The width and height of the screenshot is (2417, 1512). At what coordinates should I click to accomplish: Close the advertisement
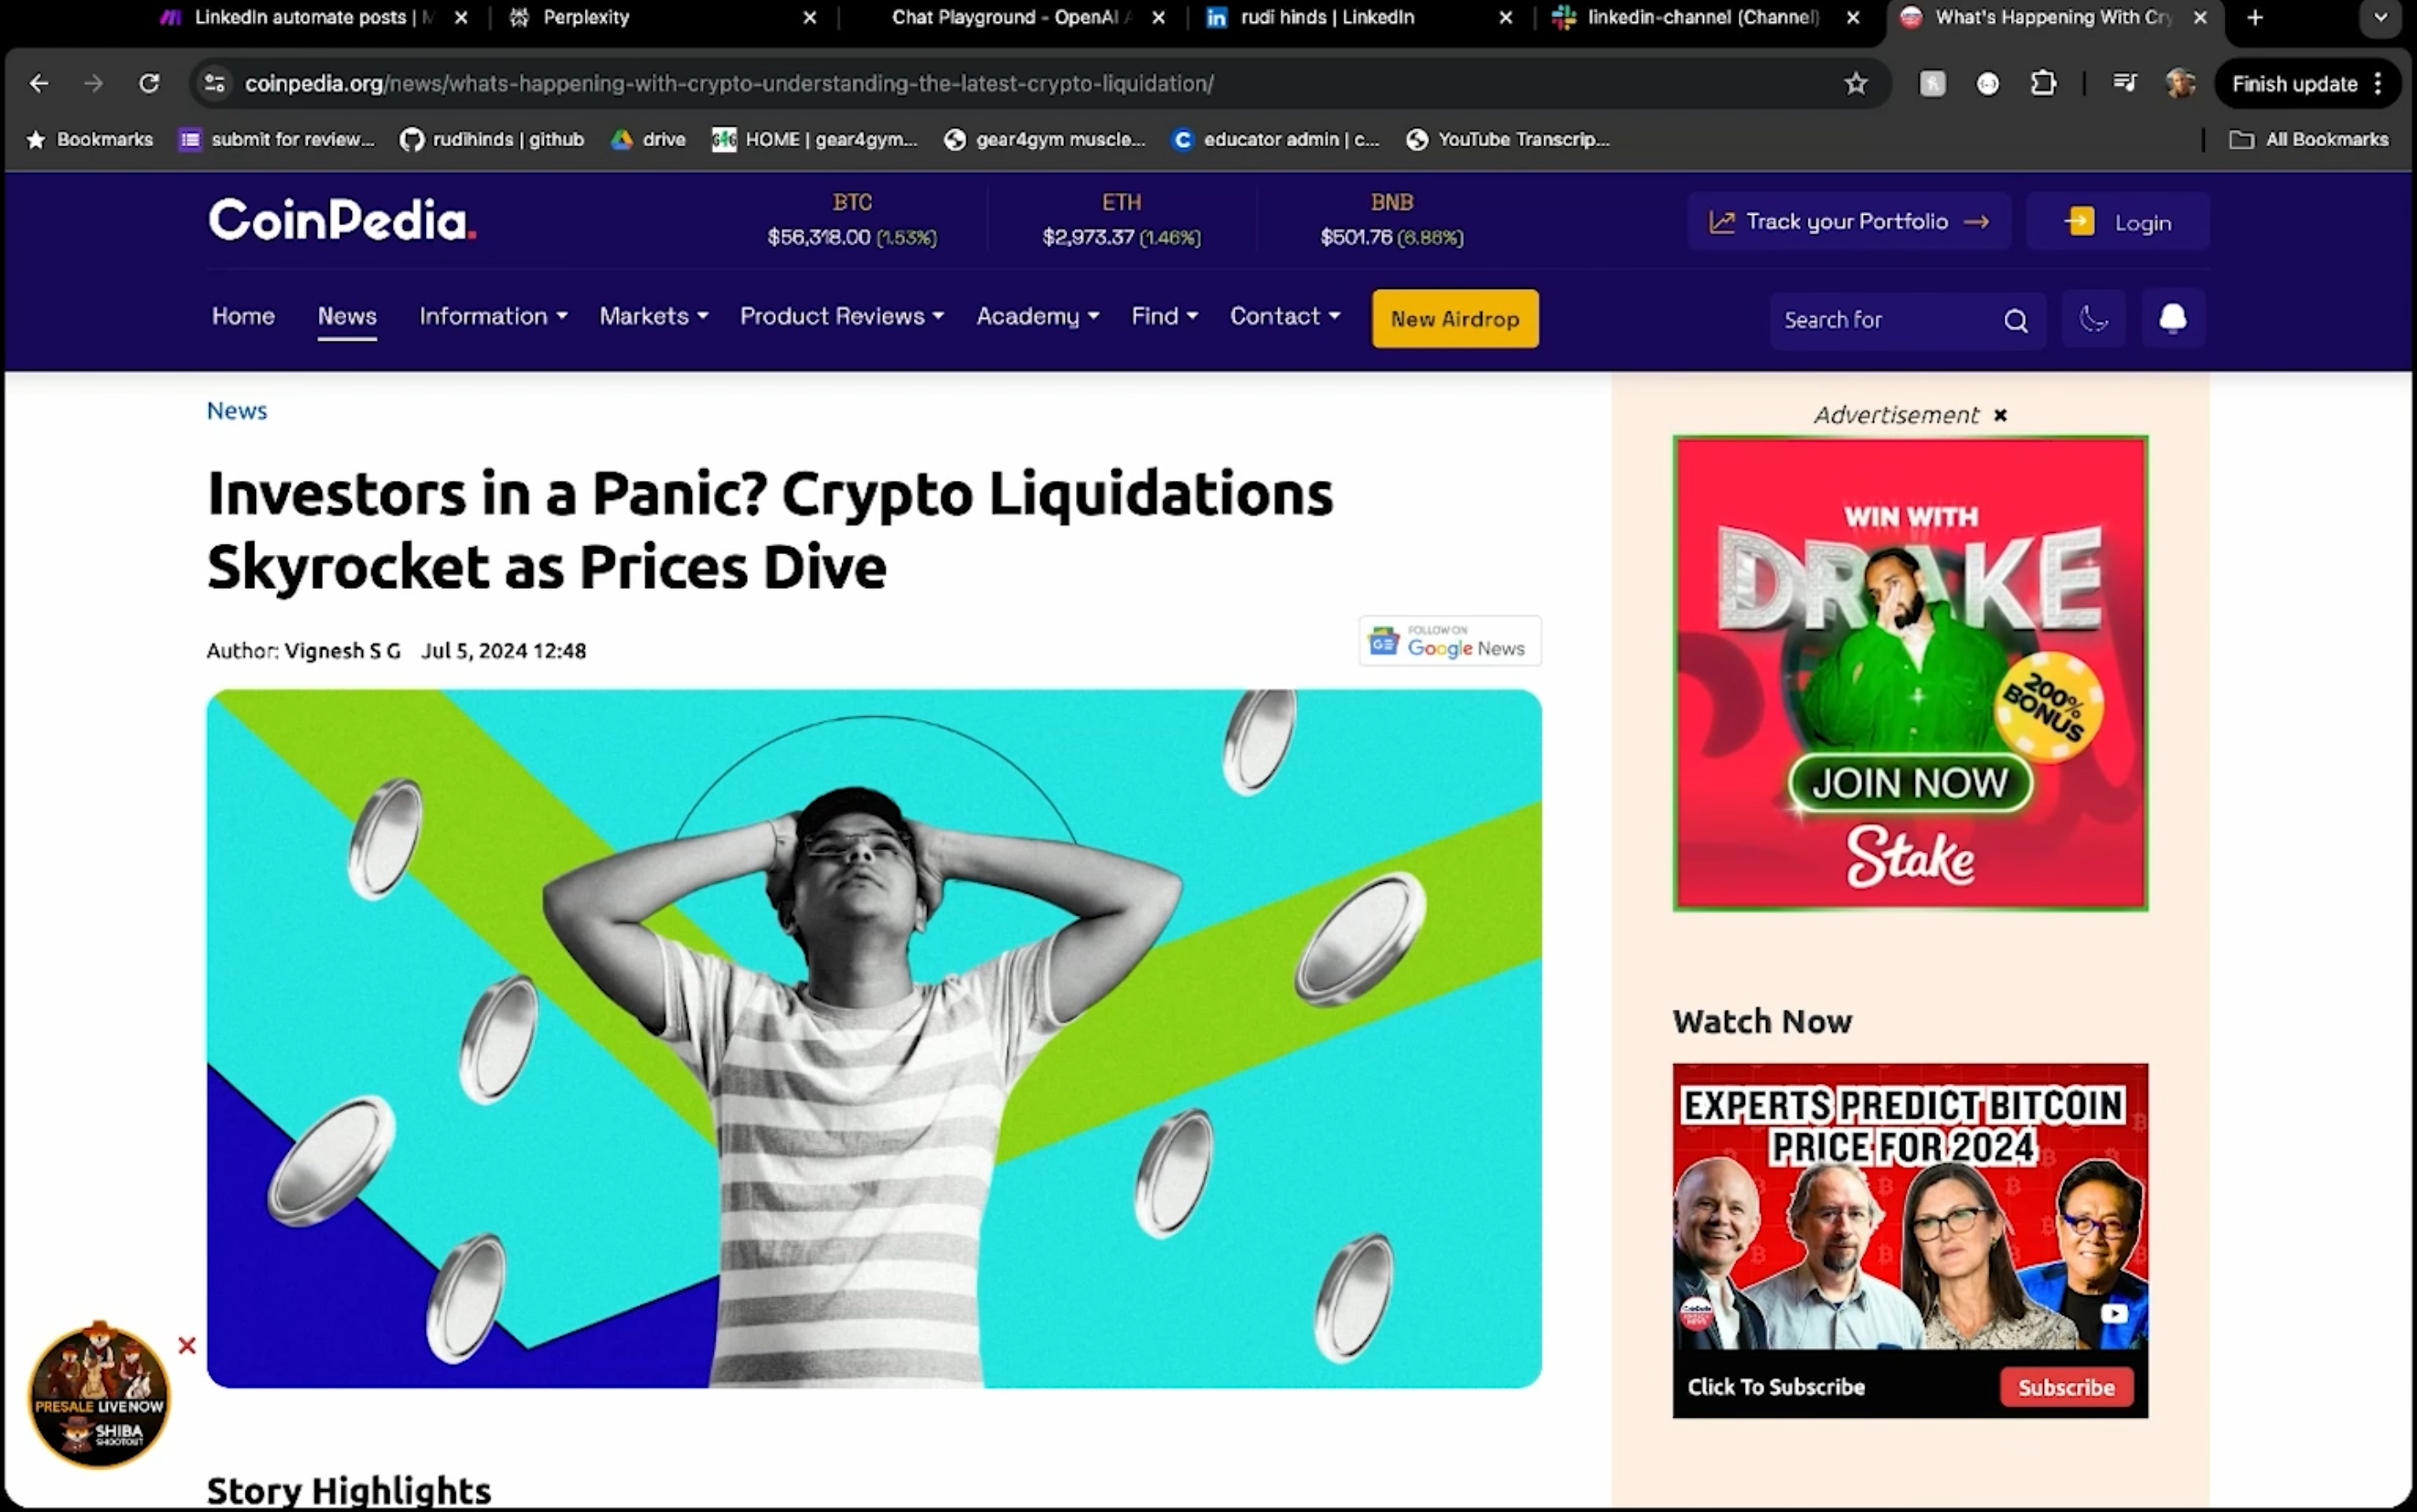click(x=2000, y=415)
